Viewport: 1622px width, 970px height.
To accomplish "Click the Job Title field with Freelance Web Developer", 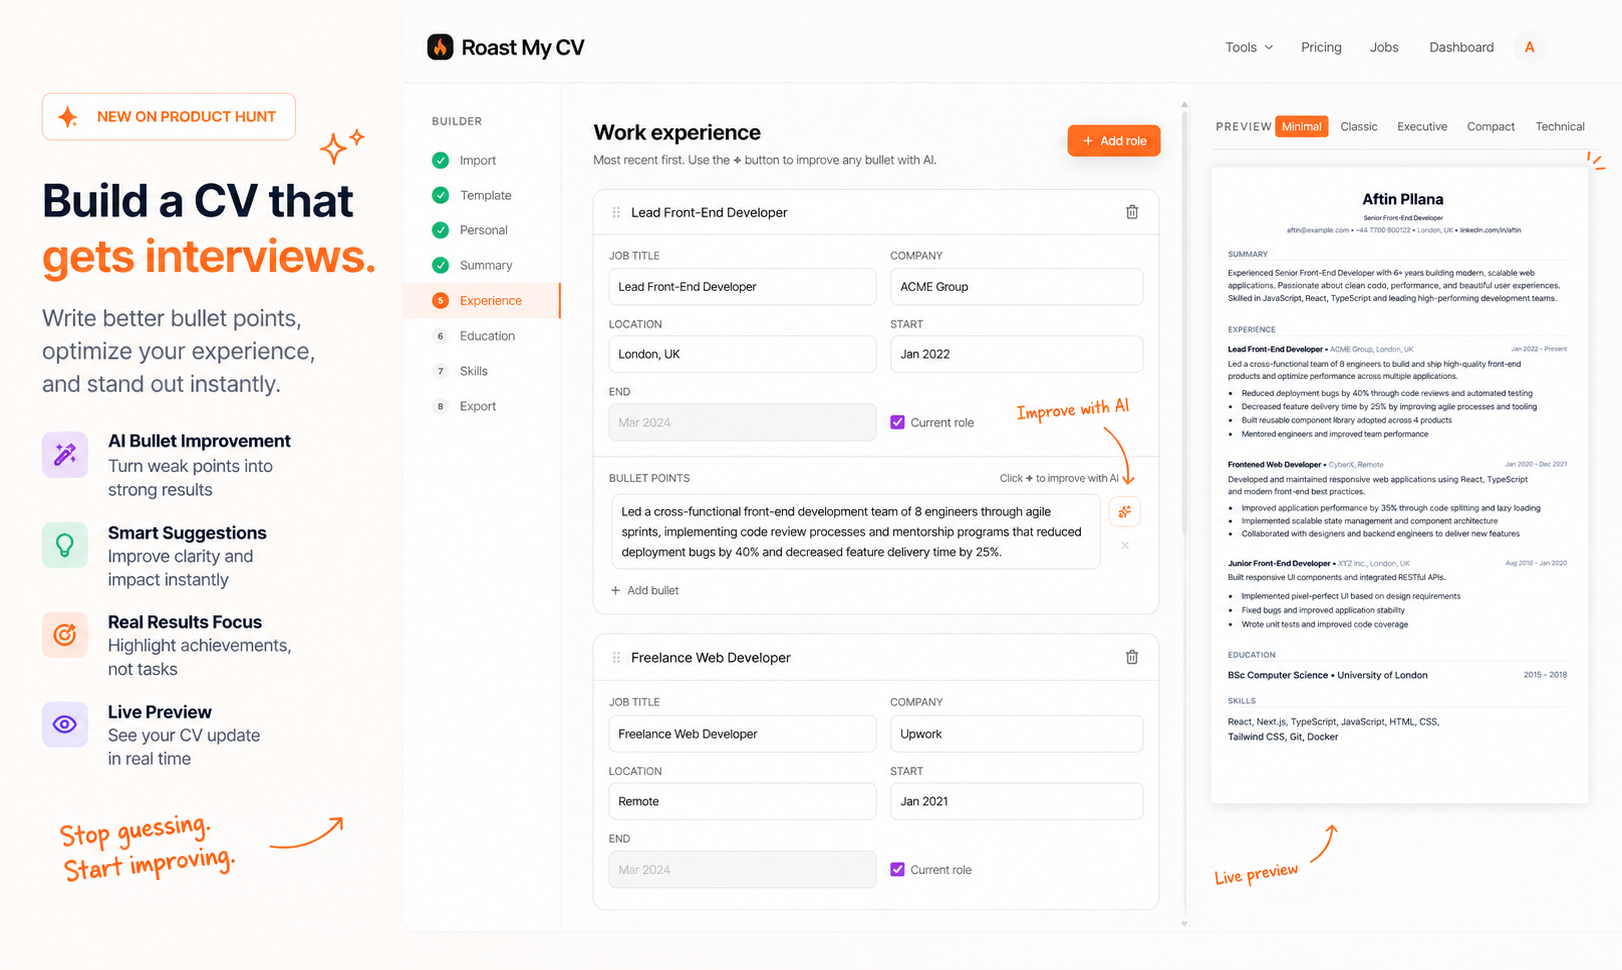I will click(x=742, y=734).
